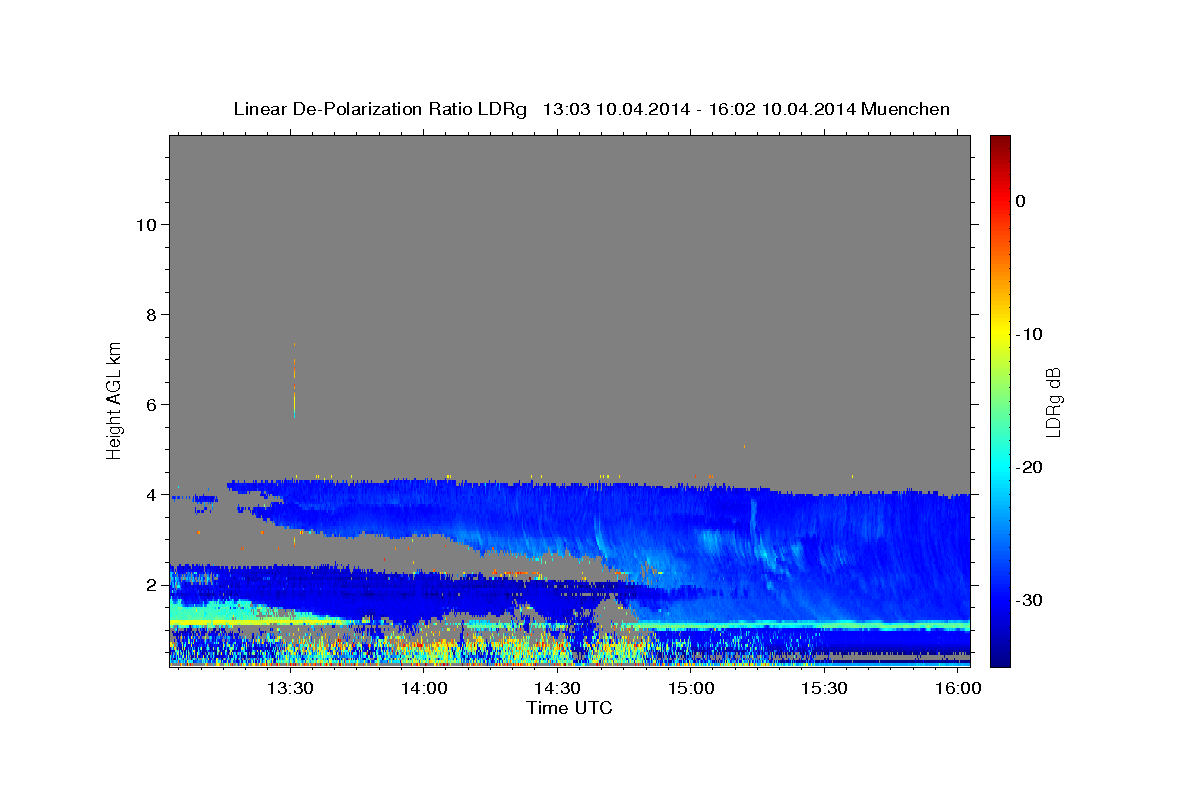Viewport: 1200px width, 800px height.
Task: Click the colorbar value label -10
Action: (x=1030, y=334)
